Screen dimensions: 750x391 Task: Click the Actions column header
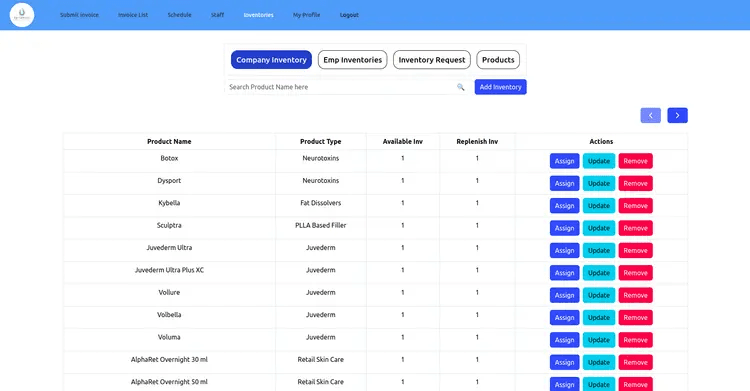tap(601, 142)
